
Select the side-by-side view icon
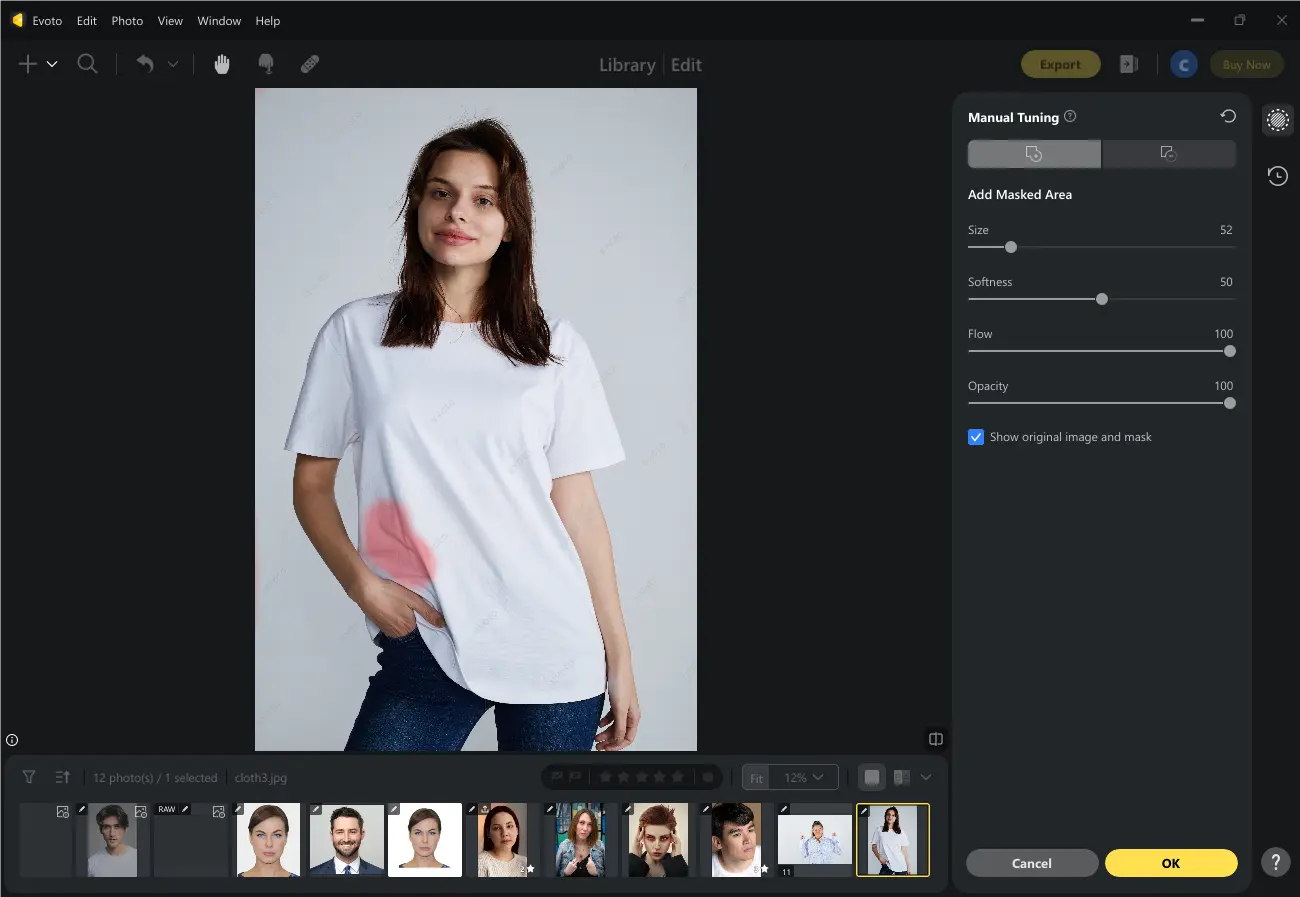pyautogui.click(x=901, y=777)
